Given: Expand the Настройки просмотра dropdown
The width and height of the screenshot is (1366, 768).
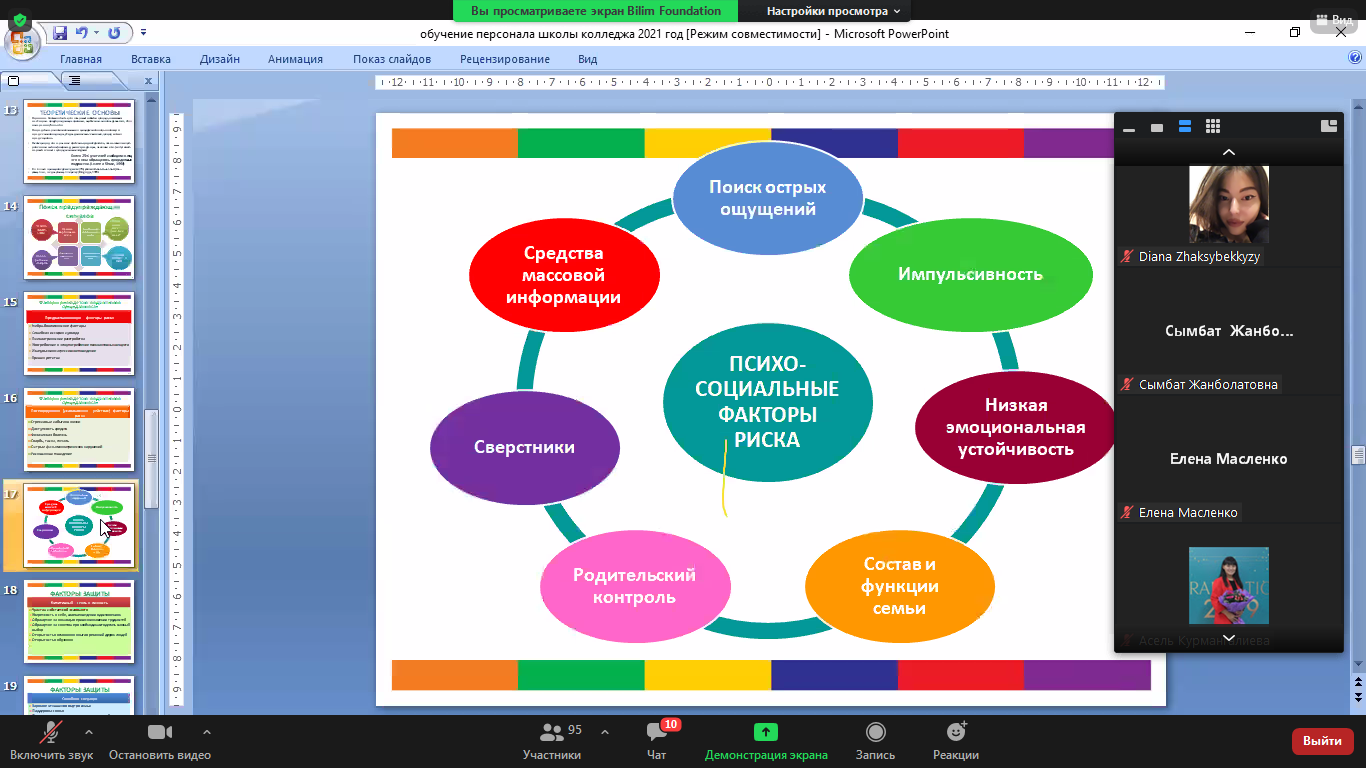Looking at the screenshot, I should click(x=833, y=11).
